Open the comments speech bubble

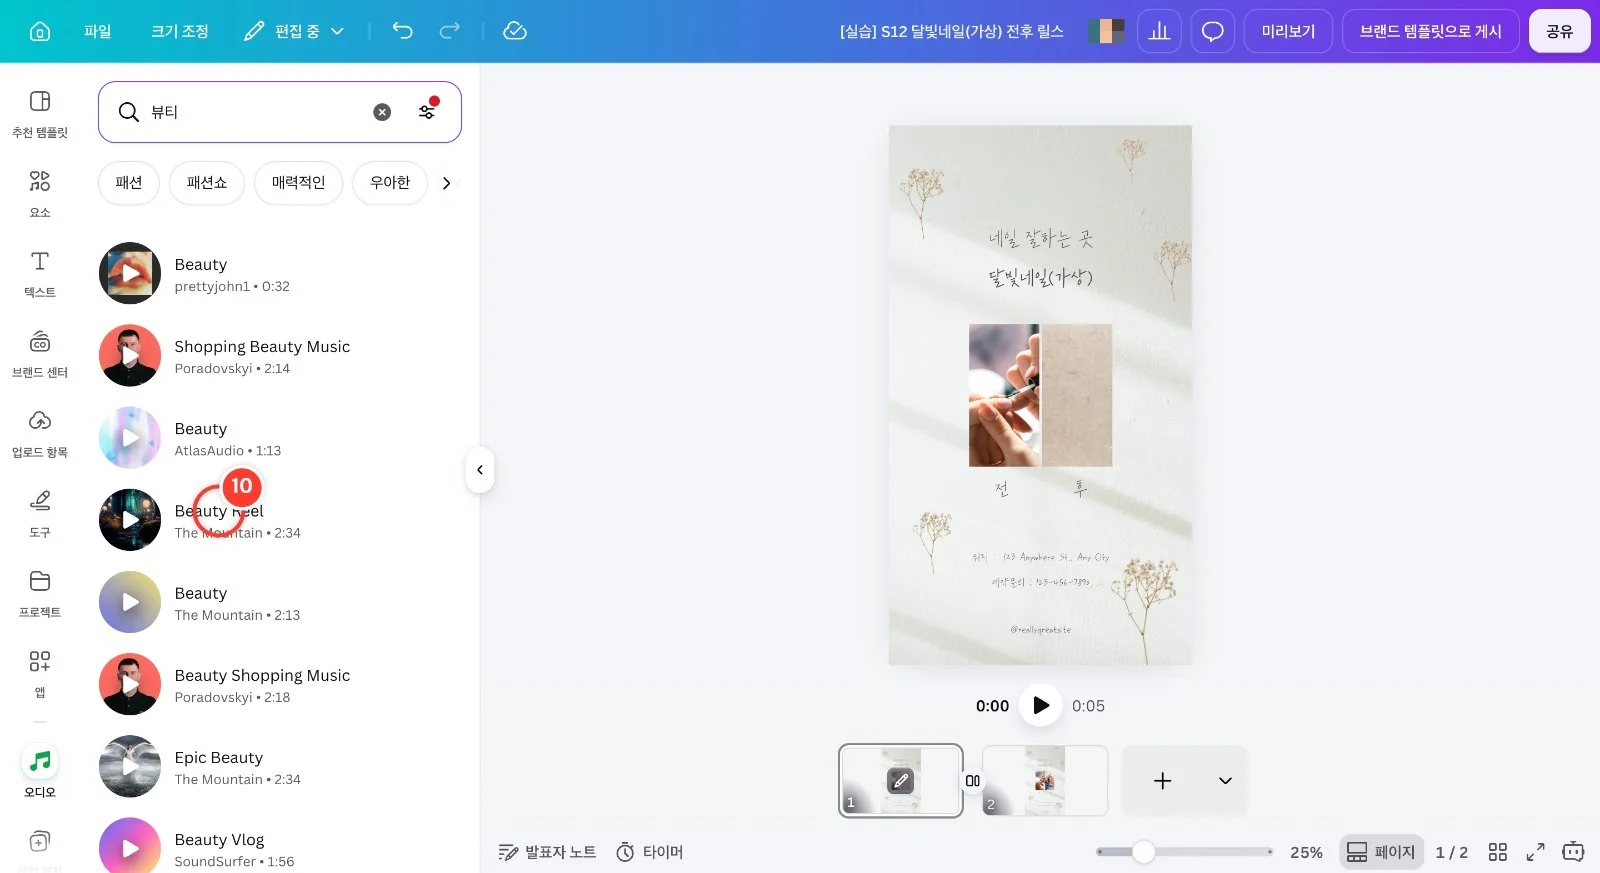coord(1212,31)
